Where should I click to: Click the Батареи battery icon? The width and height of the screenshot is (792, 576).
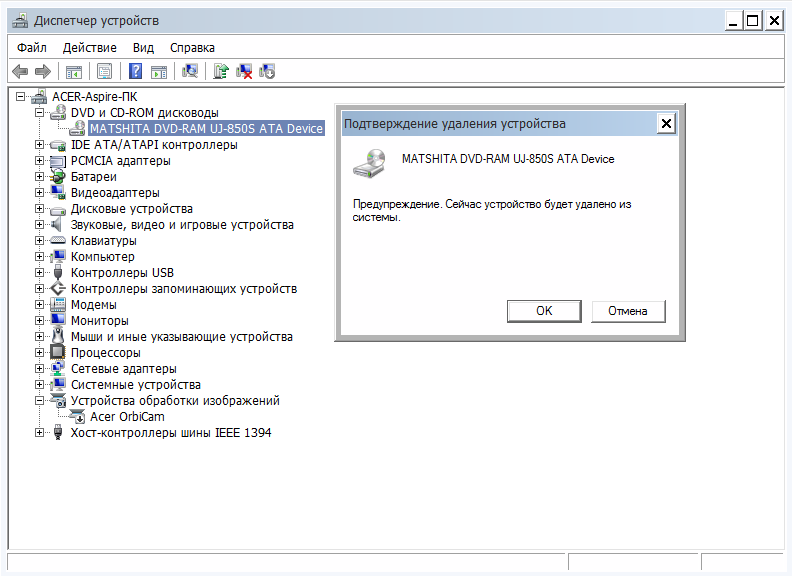tap(58, 176)
